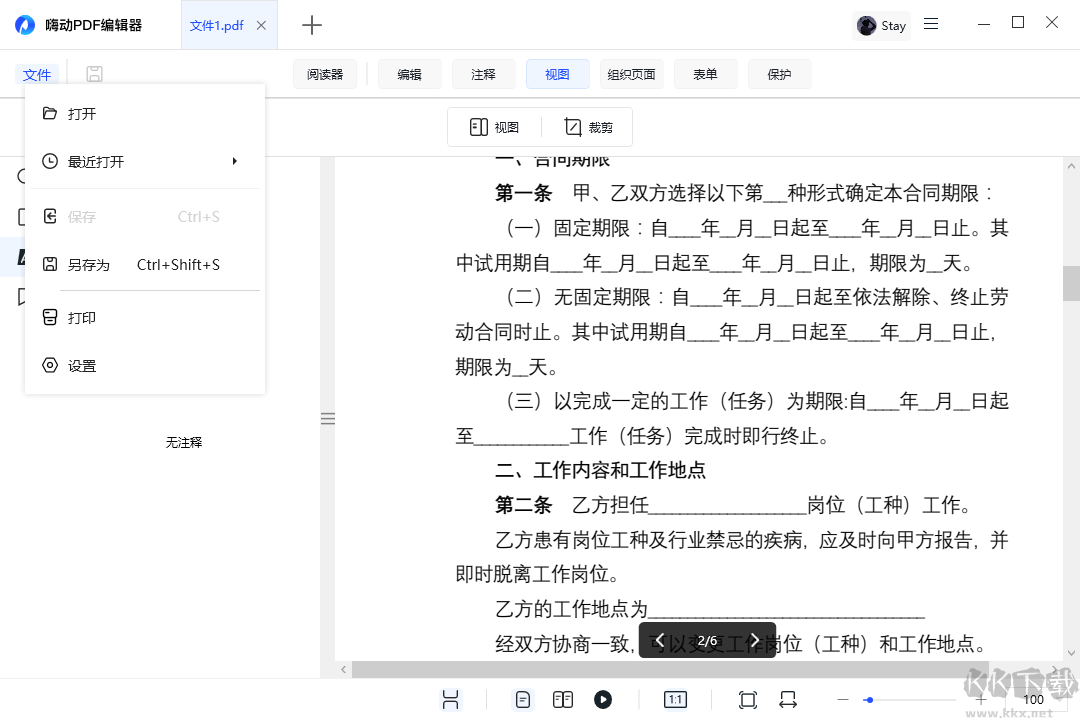Select two-page view icon
This screenshot has height=720, width=1080.
pos(563,700)
